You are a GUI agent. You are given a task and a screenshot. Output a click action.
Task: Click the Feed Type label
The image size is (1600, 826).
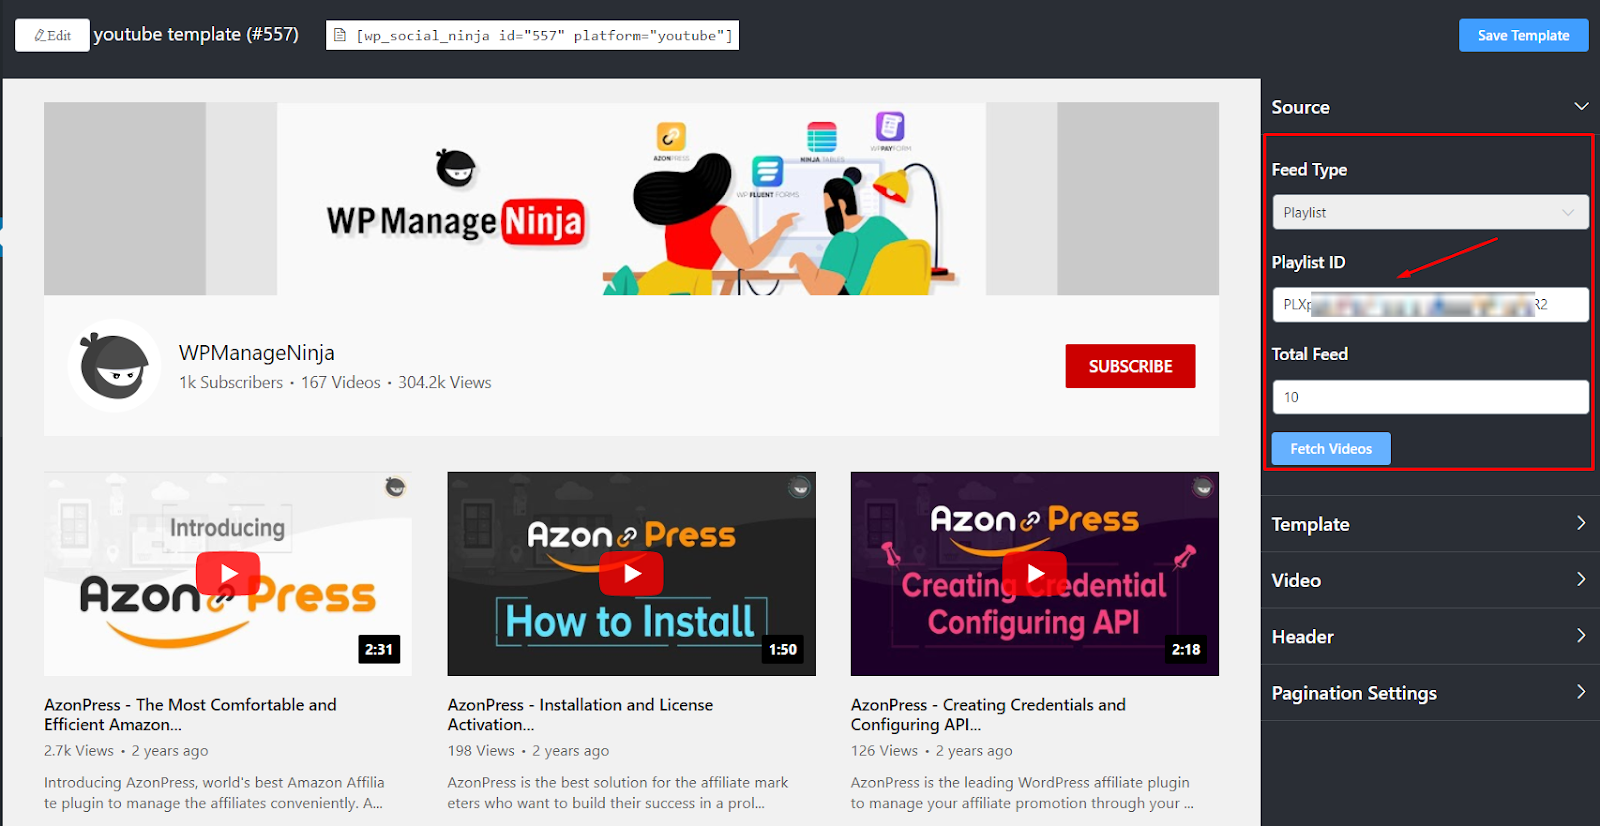(x=1309, y=169)
